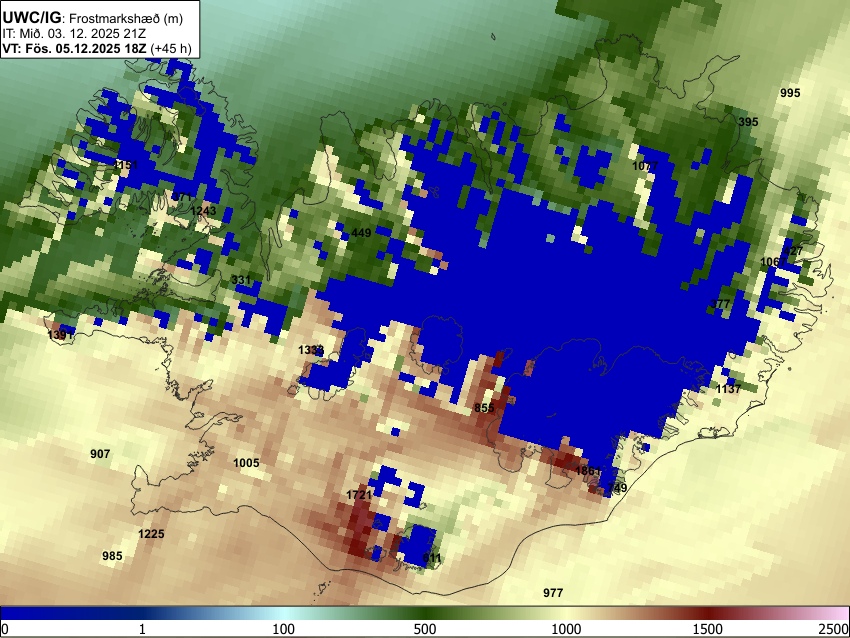
Task: Click the 449 value label
Action: [361, 233]
